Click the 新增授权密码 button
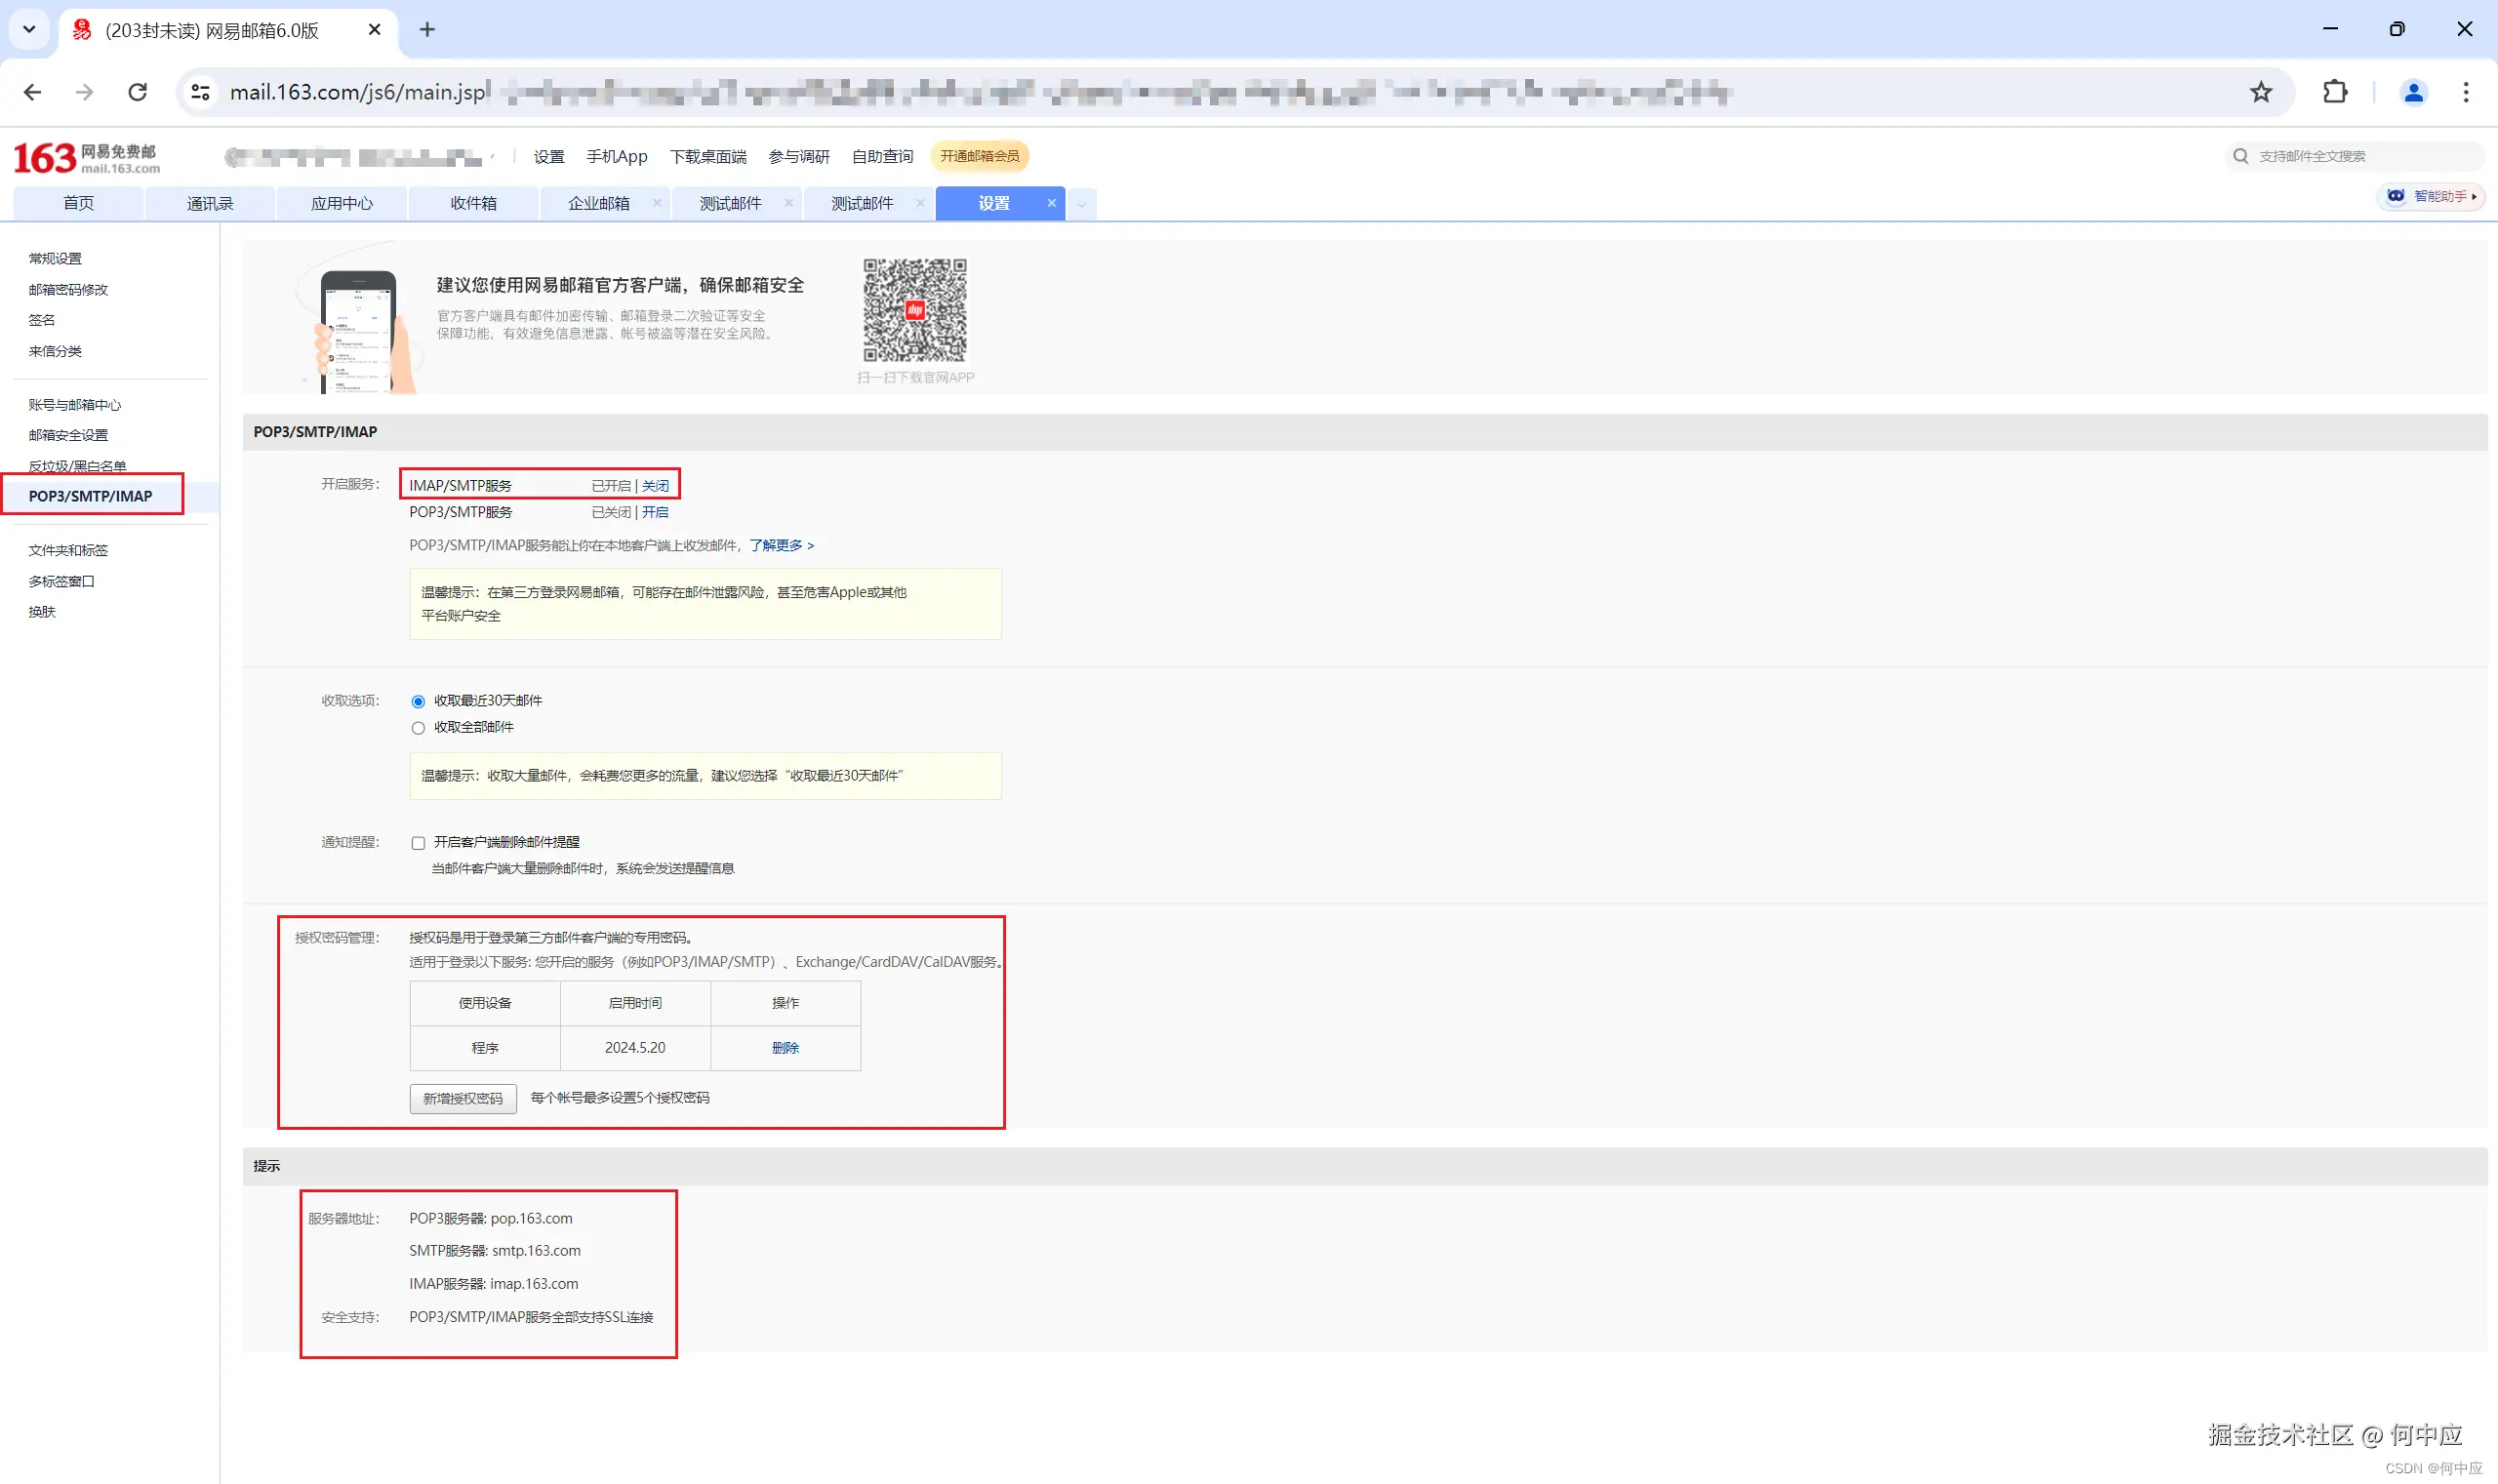Image resolution: width=2498 pixels, height=1484 pixels. 463,1098
